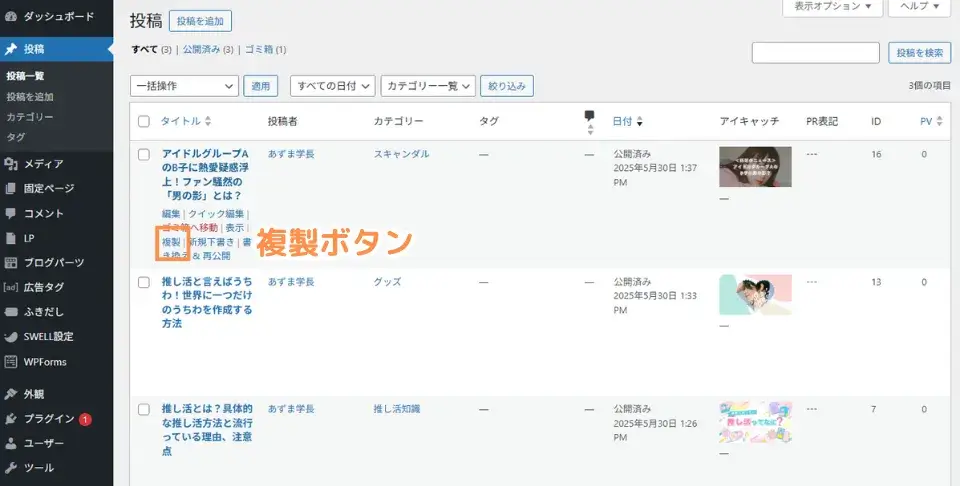The height and width of the screenshot is (486, 960).
Task: Click the 絞り込み filter button
Action: 507,86
